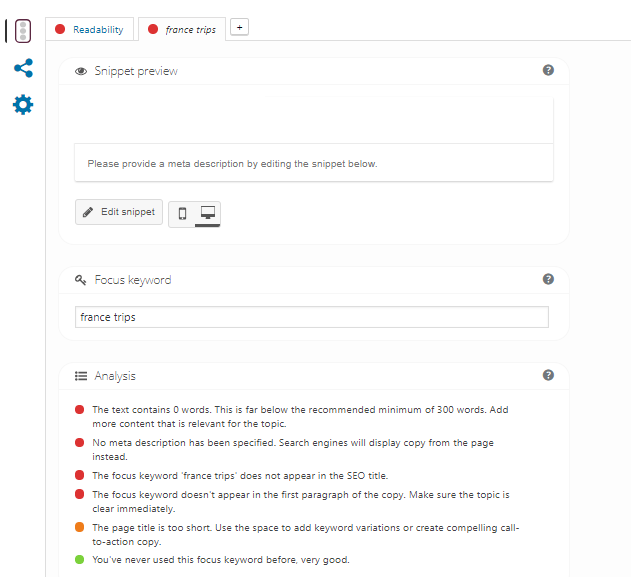This screenshot has width=631, height=577.
Task: Open the social share settings icon
Action: coord(23,68)
